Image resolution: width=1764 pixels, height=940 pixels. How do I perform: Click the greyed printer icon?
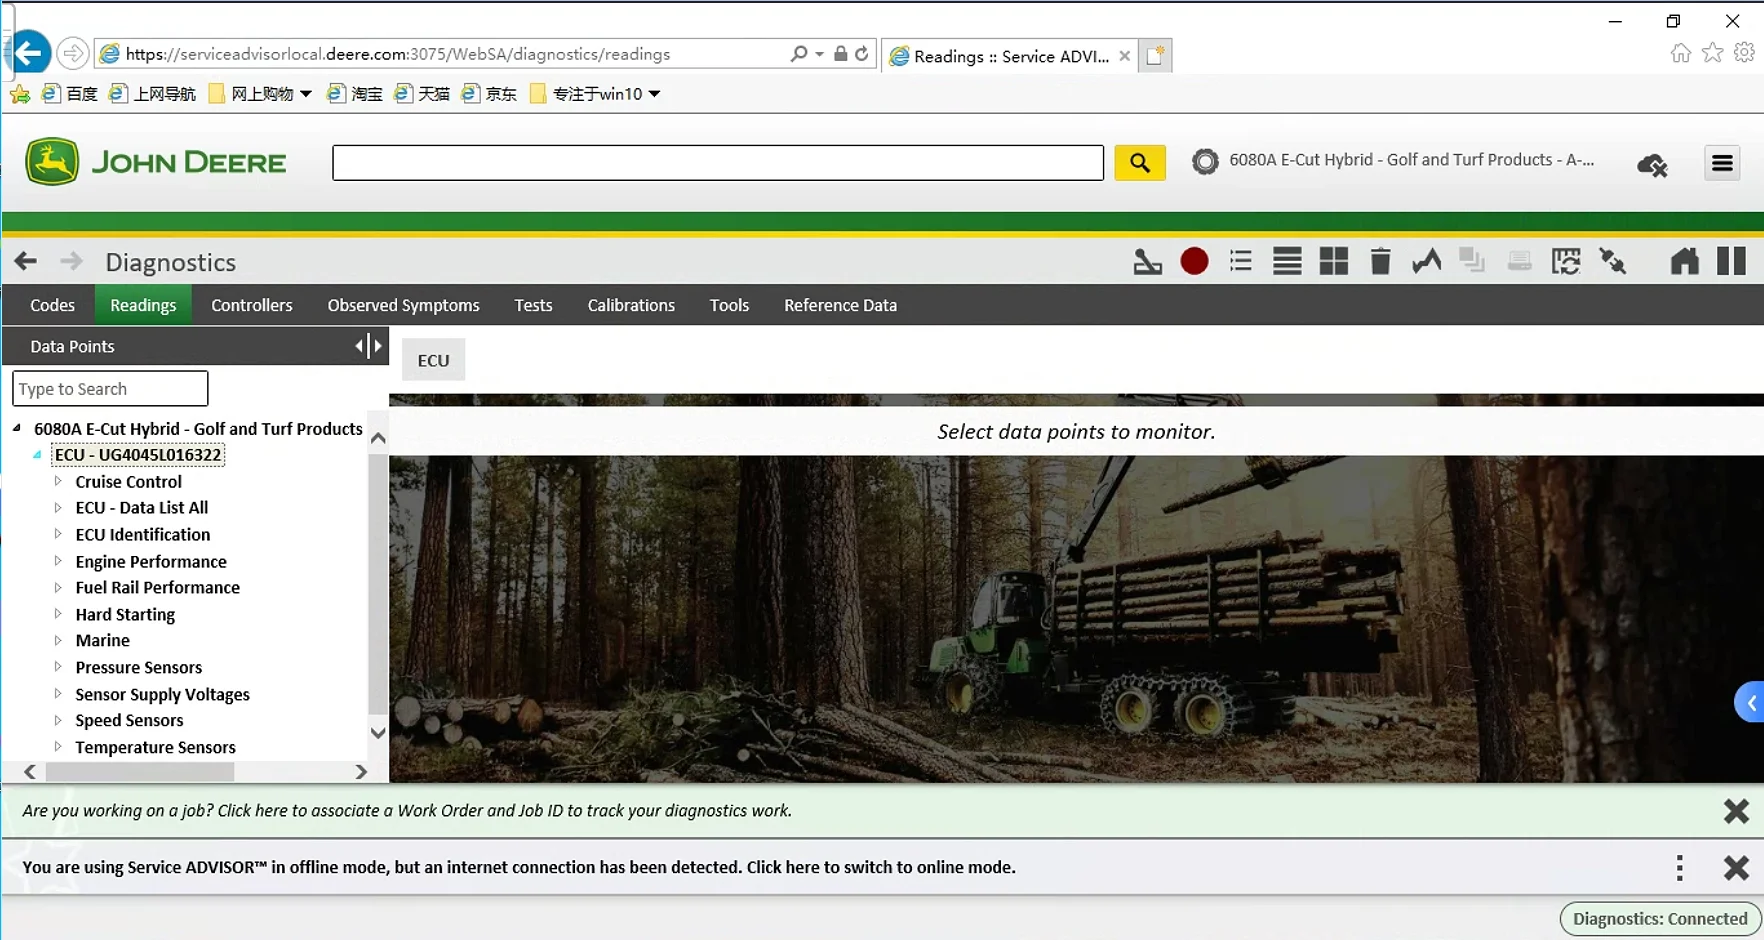click(x=1519, y=262)
